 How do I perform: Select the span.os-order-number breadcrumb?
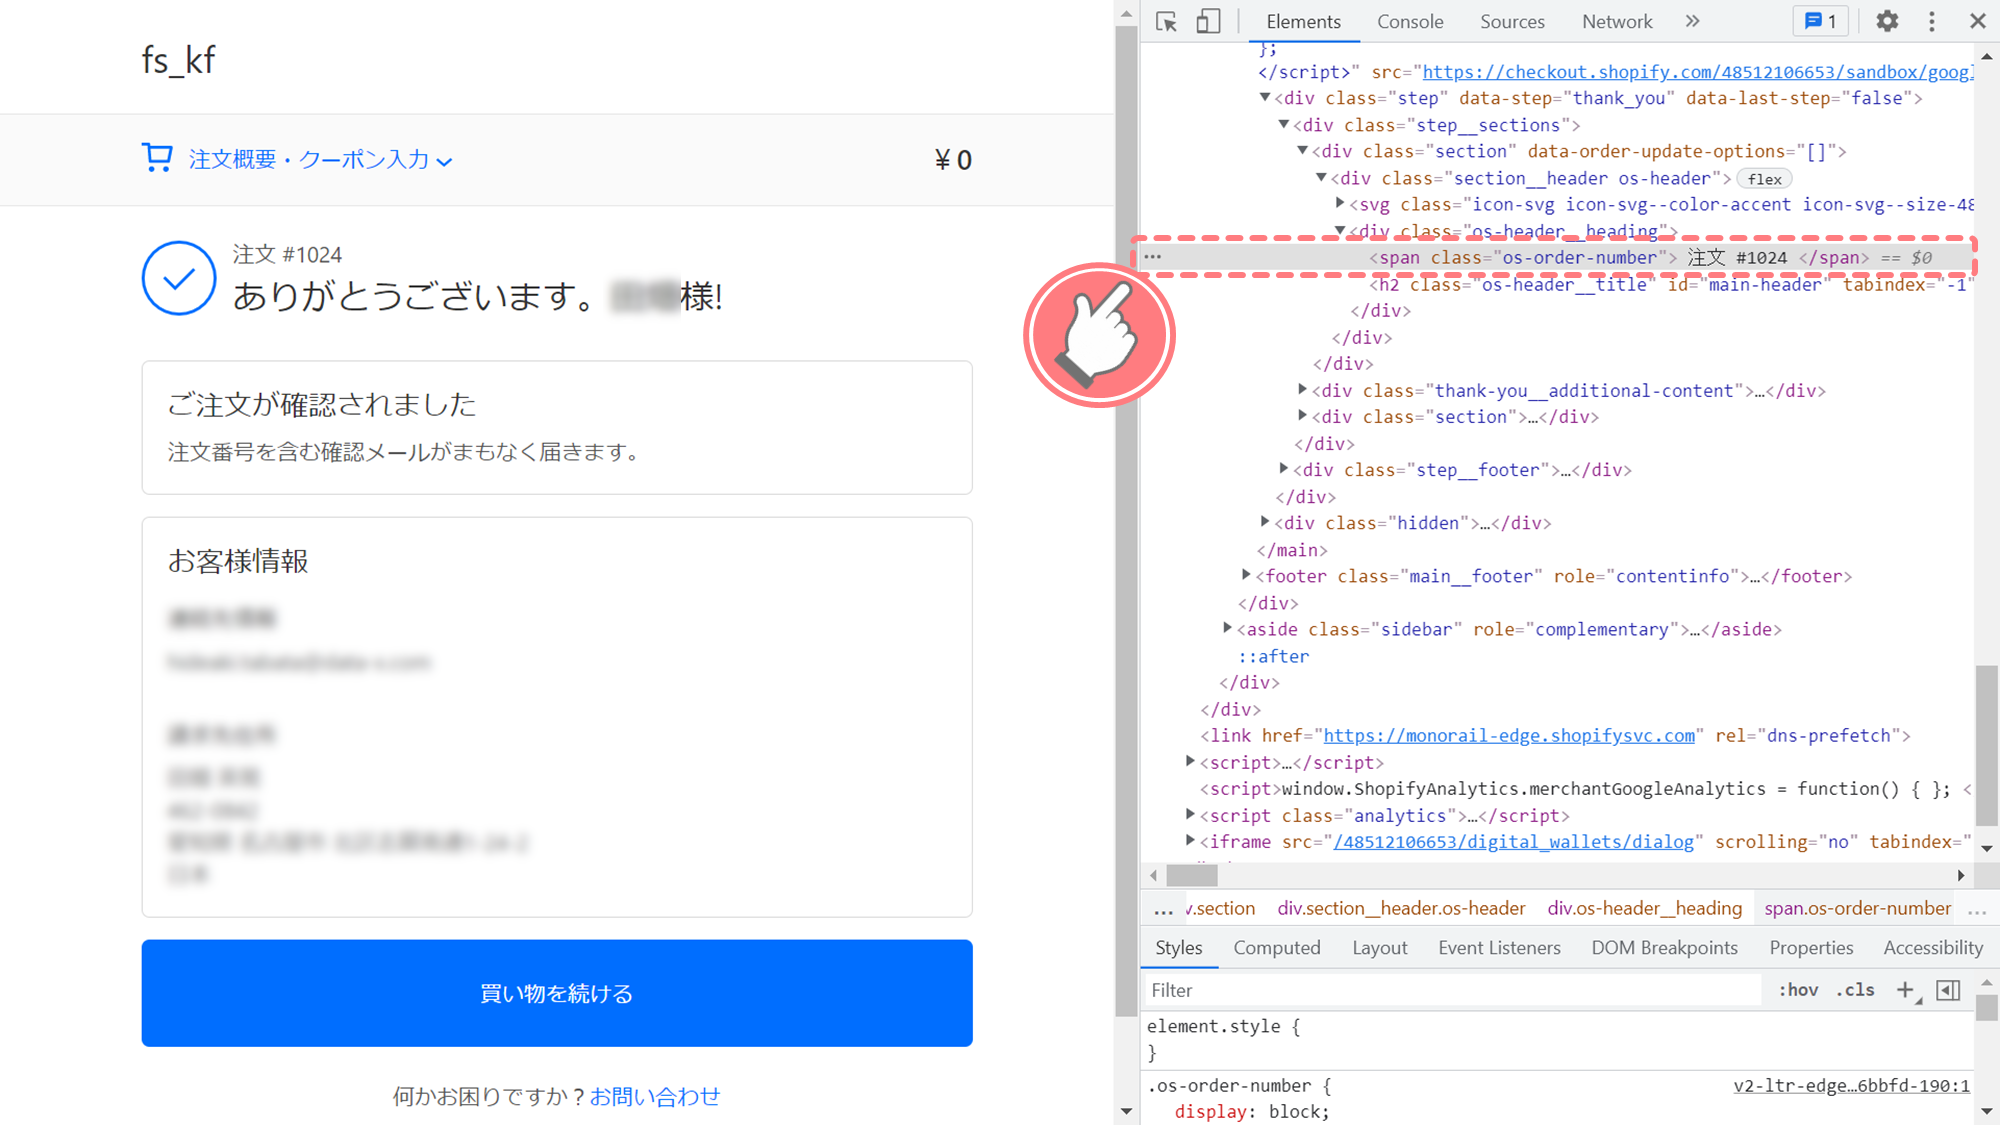(1857, 909)
